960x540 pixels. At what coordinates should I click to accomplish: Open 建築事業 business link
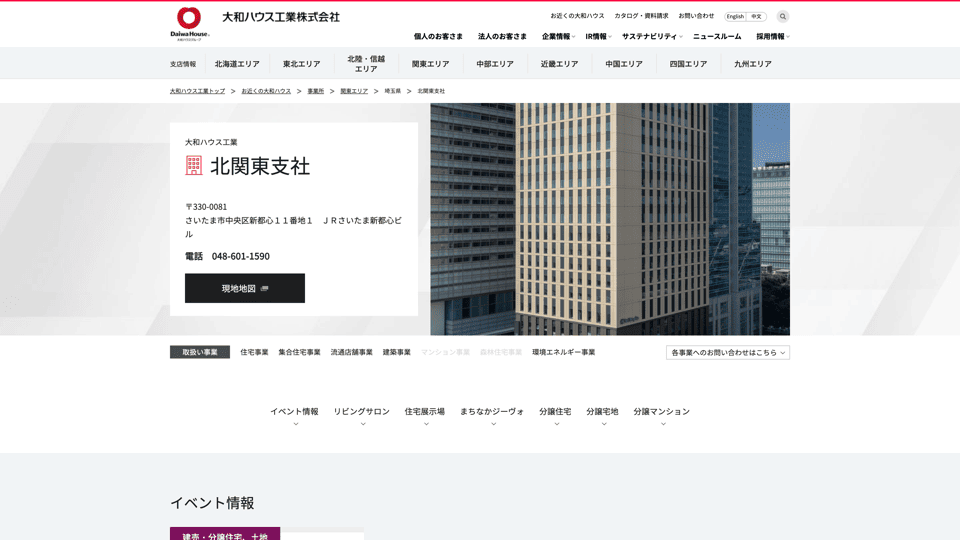[x=397, y=352]
